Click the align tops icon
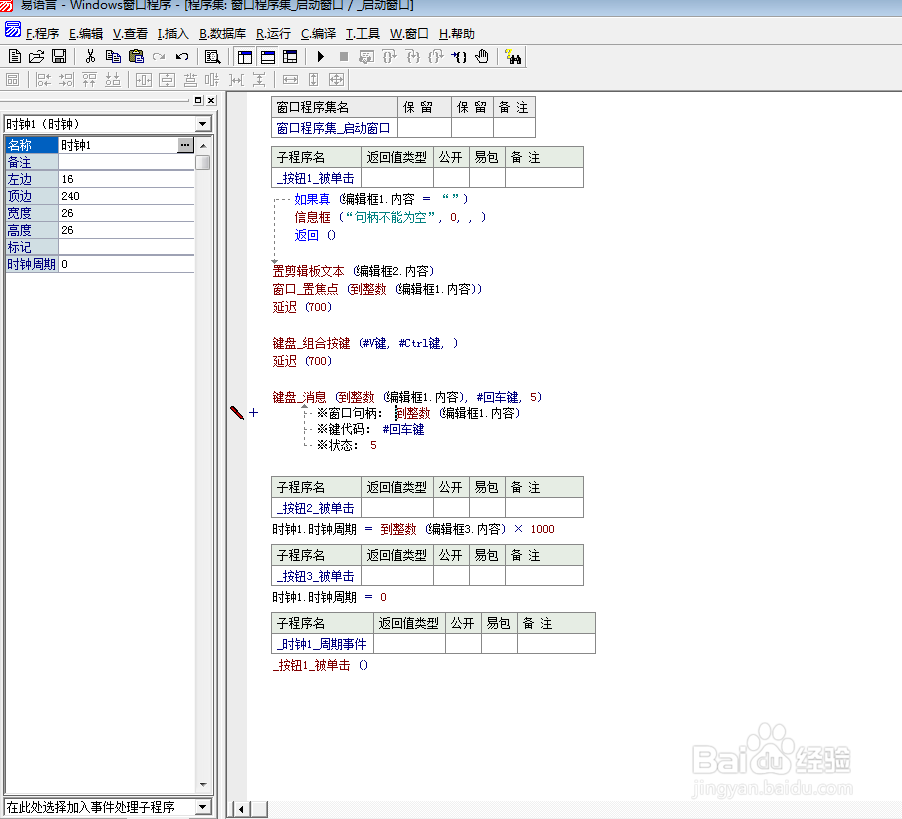The image size is (902, 819). point(89,79)
